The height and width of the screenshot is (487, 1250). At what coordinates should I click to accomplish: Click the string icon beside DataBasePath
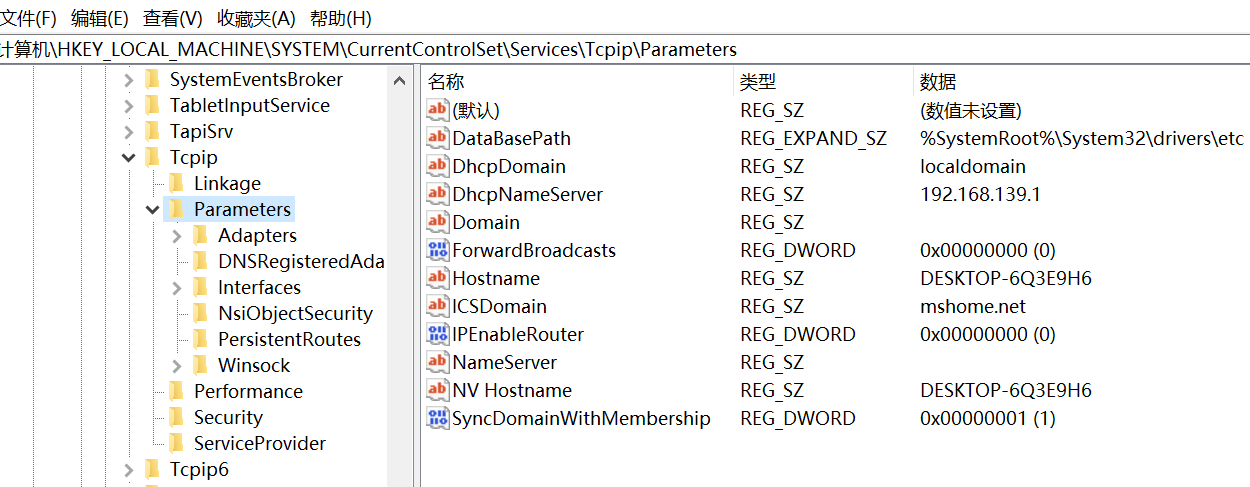(x=438, y=138)
